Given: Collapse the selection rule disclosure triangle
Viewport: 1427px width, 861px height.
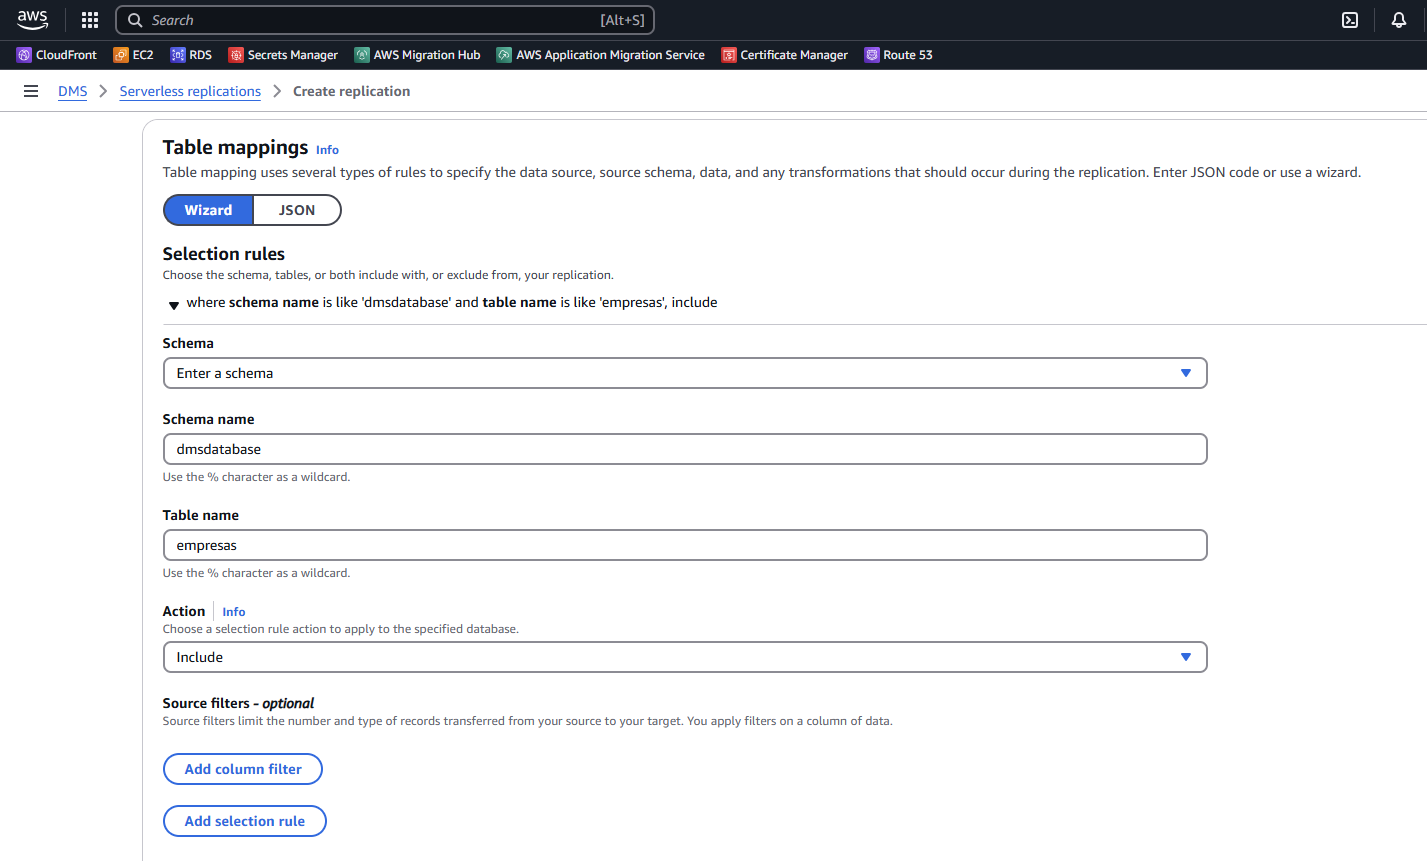Looking at the screenshot, I should 174,304.
